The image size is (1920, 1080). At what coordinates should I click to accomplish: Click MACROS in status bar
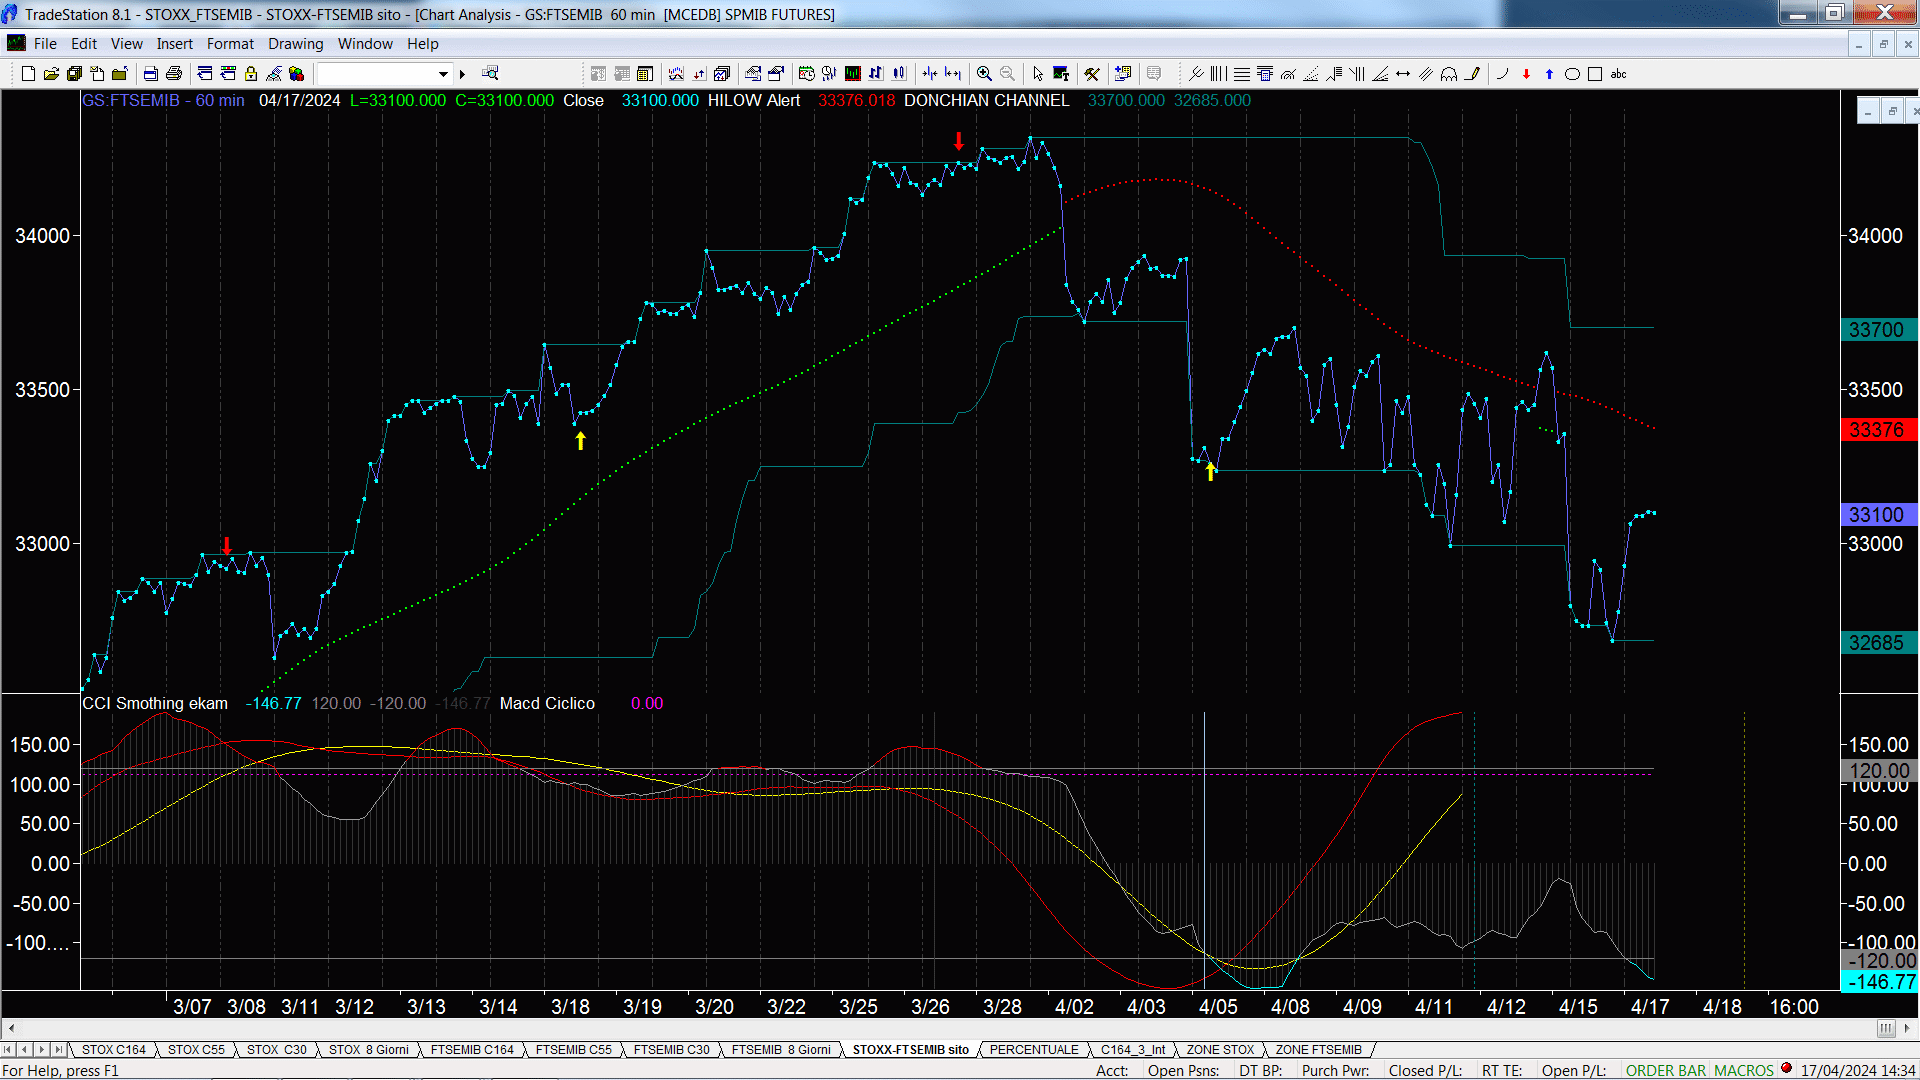coord(1744,1071)
